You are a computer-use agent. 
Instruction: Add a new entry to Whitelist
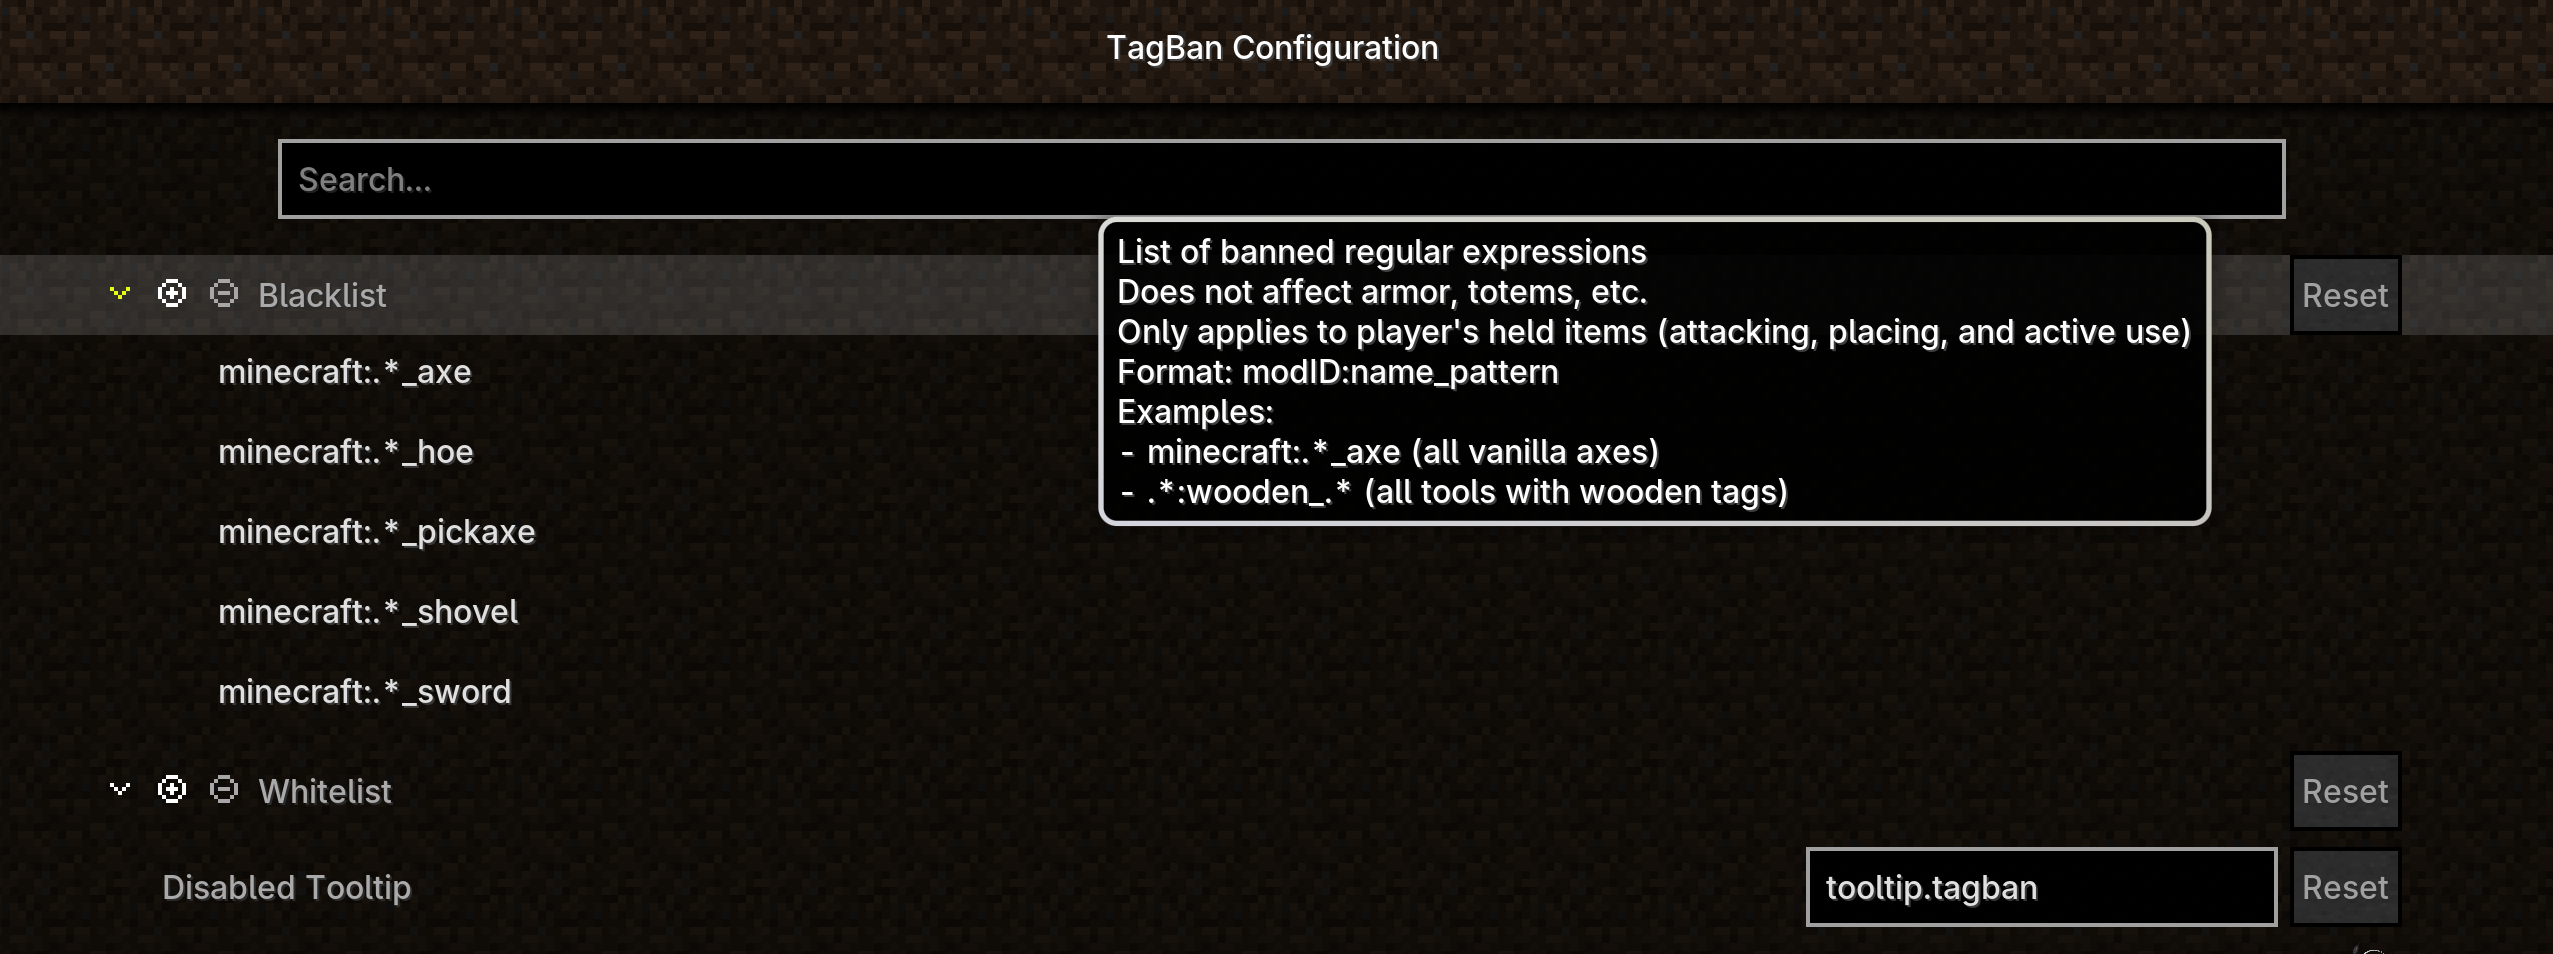(x=172, y=789)
